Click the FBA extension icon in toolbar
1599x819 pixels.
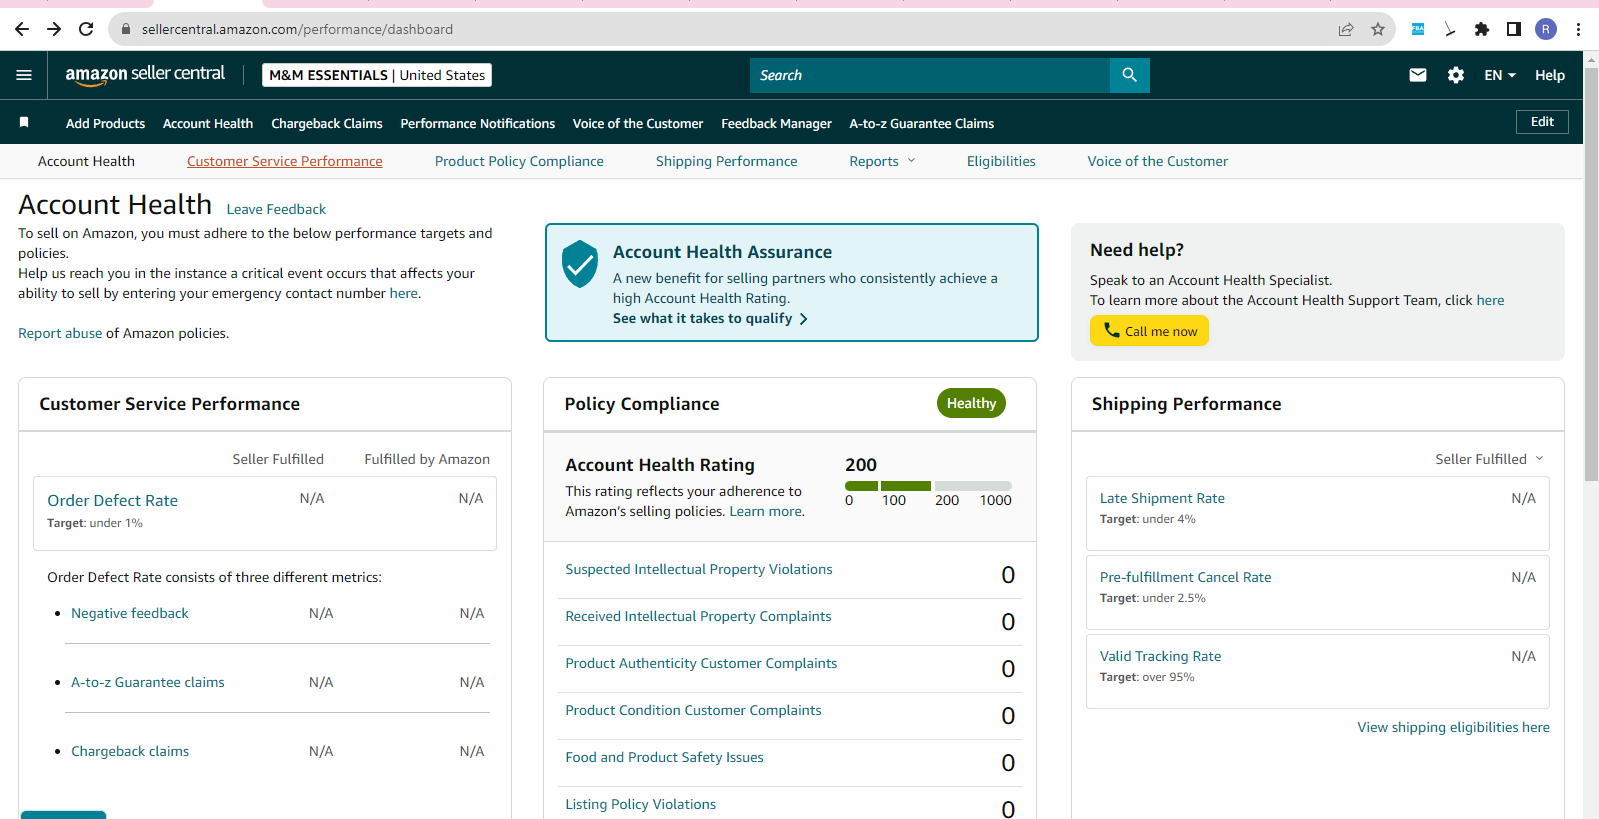[x=1418, y=29]
